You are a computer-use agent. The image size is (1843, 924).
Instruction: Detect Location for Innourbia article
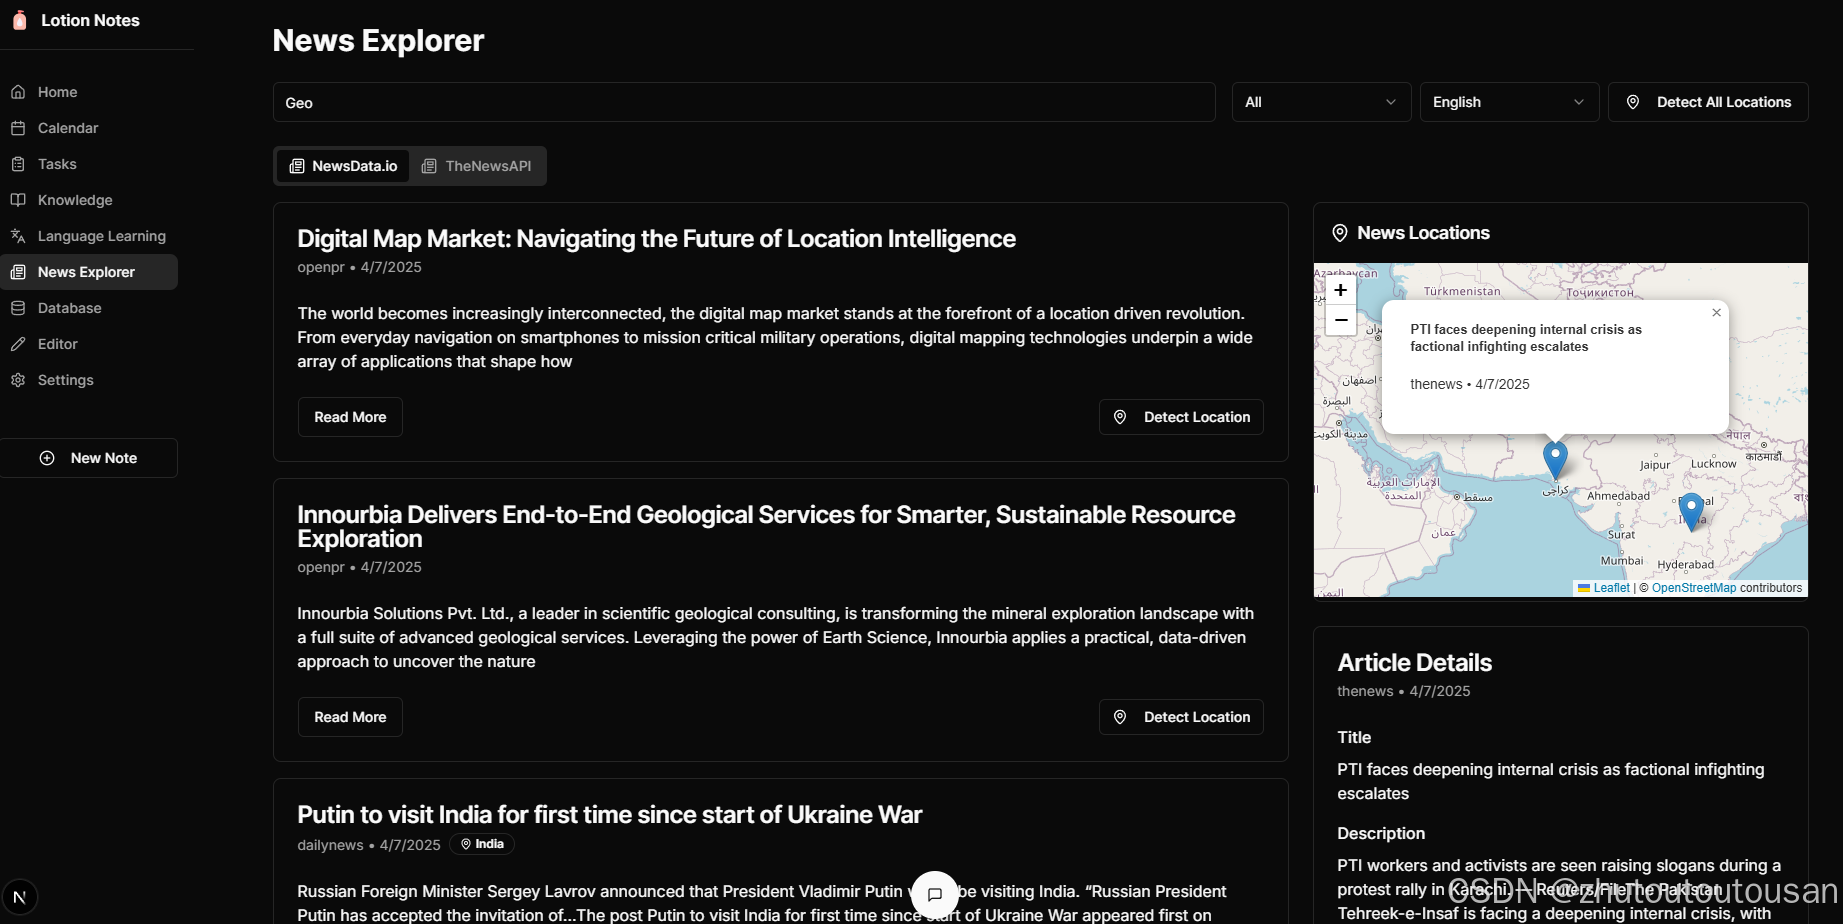click(1181, 717)
